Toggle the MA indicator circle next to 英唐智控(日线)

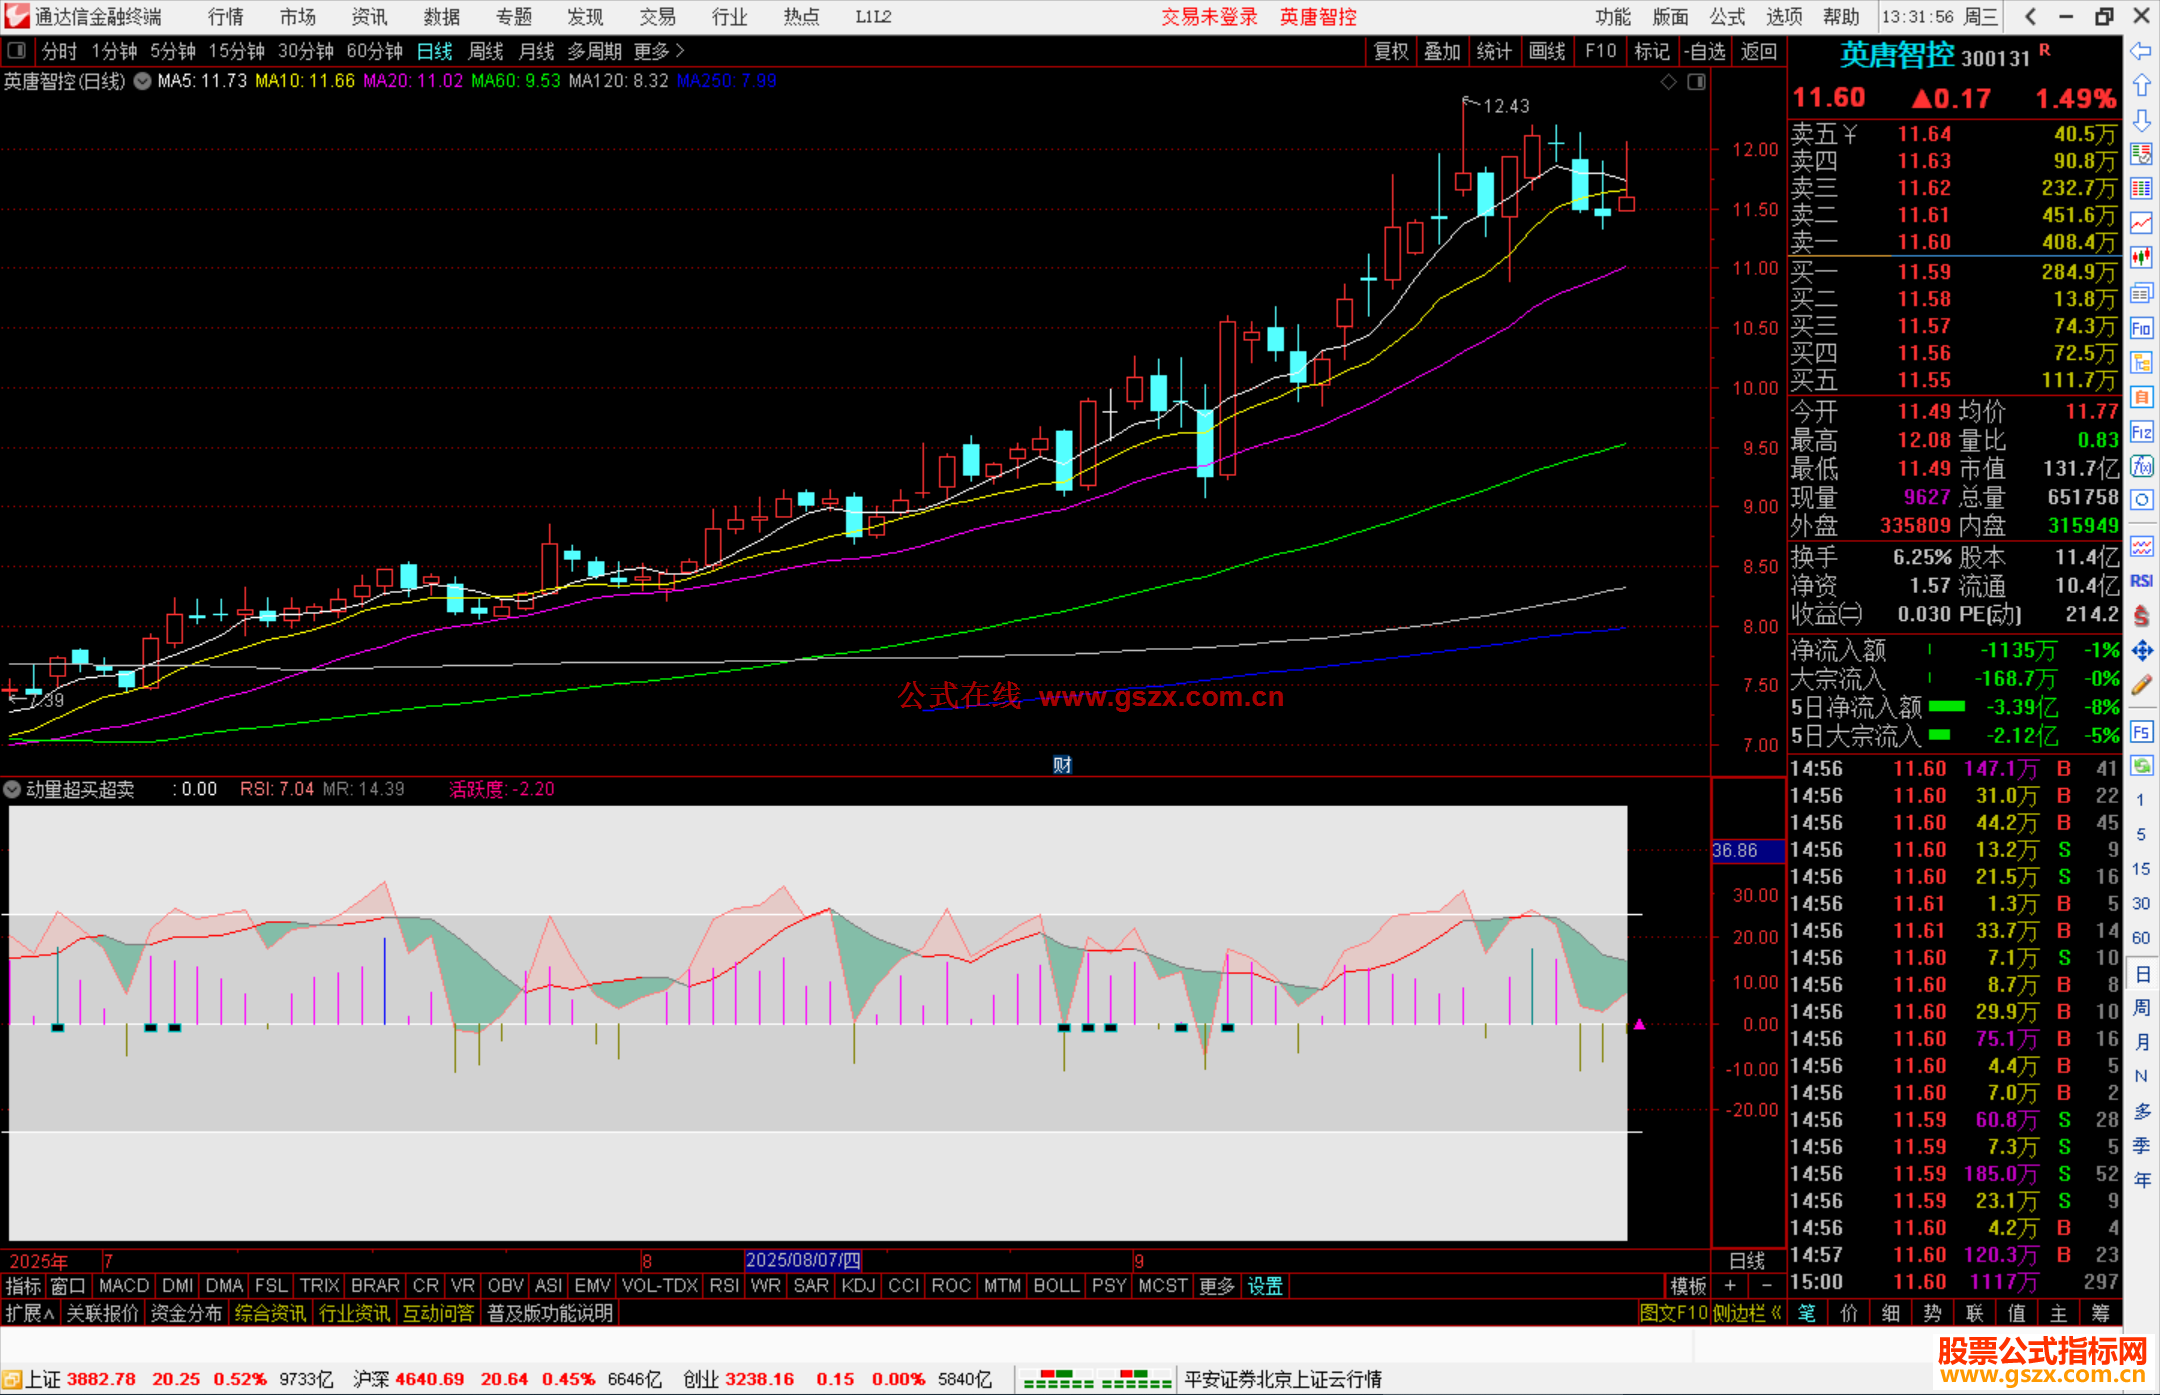(x=143, y=81)
